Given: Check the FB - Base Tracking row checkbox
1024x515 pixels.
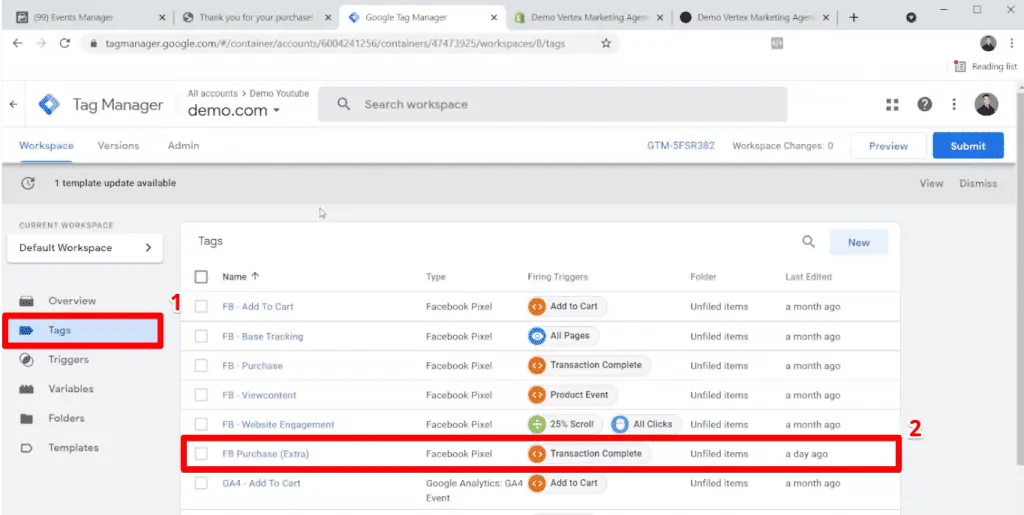Looking at the screenshot, I should click(201, 336).
